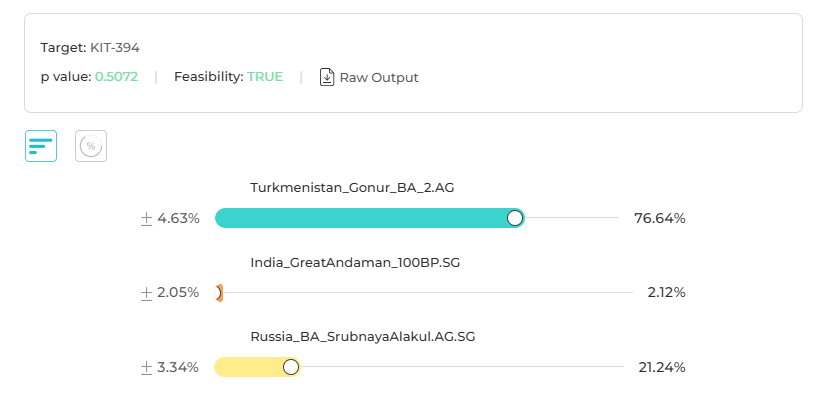Switch to the bar chart view
This screenshot has height=403, width=819.
click(41, 146)
